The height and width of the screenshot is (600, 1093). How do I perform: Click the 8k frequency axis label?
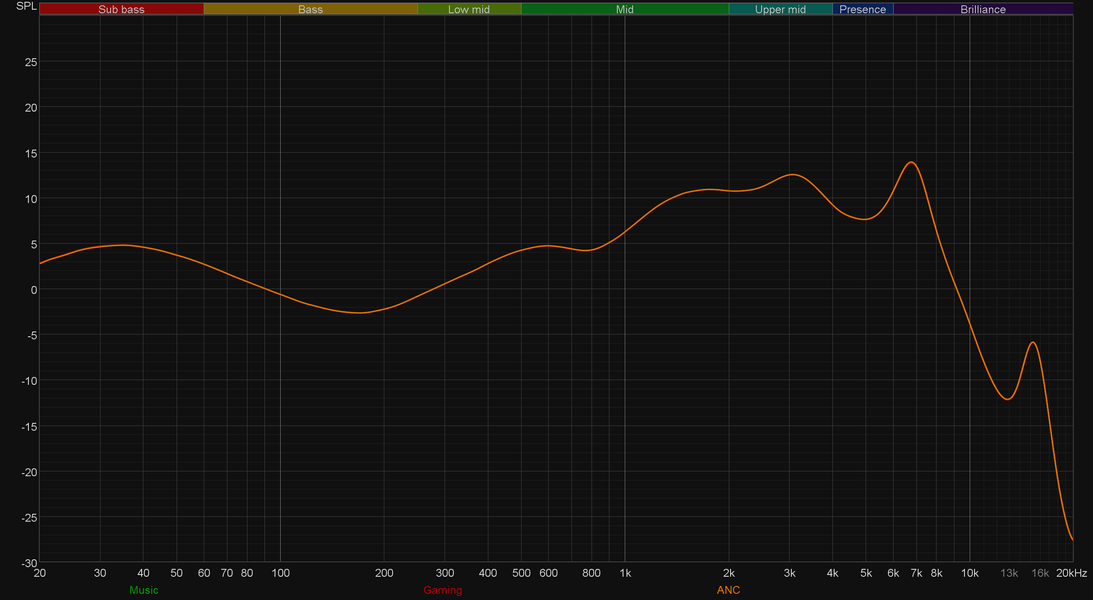pyautogui.click(x=937, y=574)
